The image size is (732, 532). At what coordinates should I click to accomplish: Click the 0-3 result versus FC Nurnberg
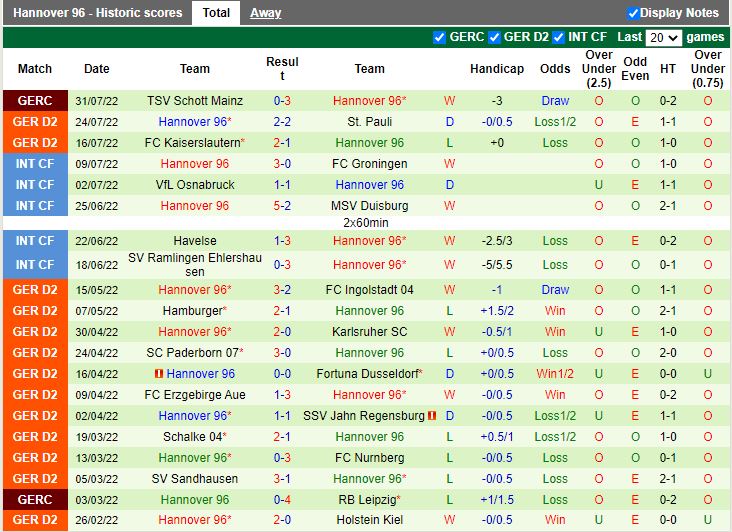[x=282, y=458]
